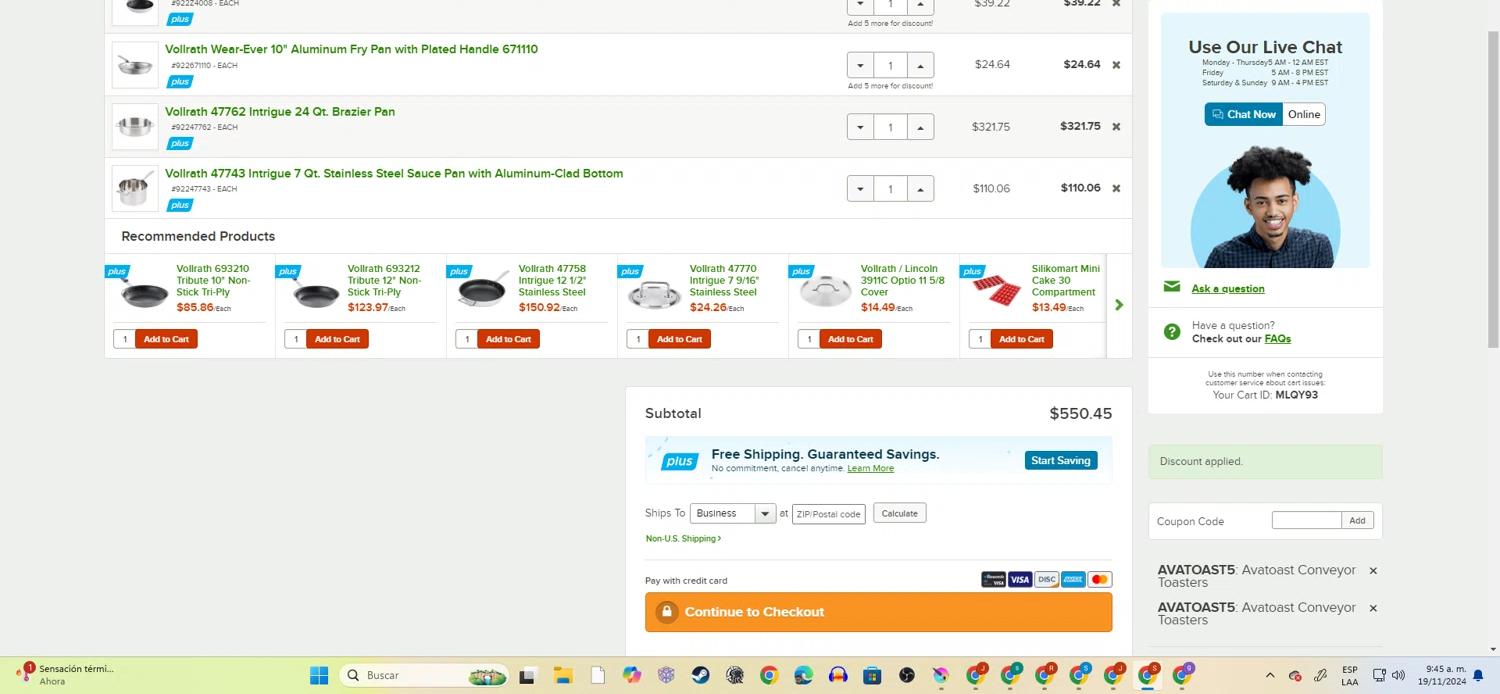Increase quantity of 47743 Sauce Pan
Image resolution: width=1500 pixels, height=694 pixels.
pos(920,188)
